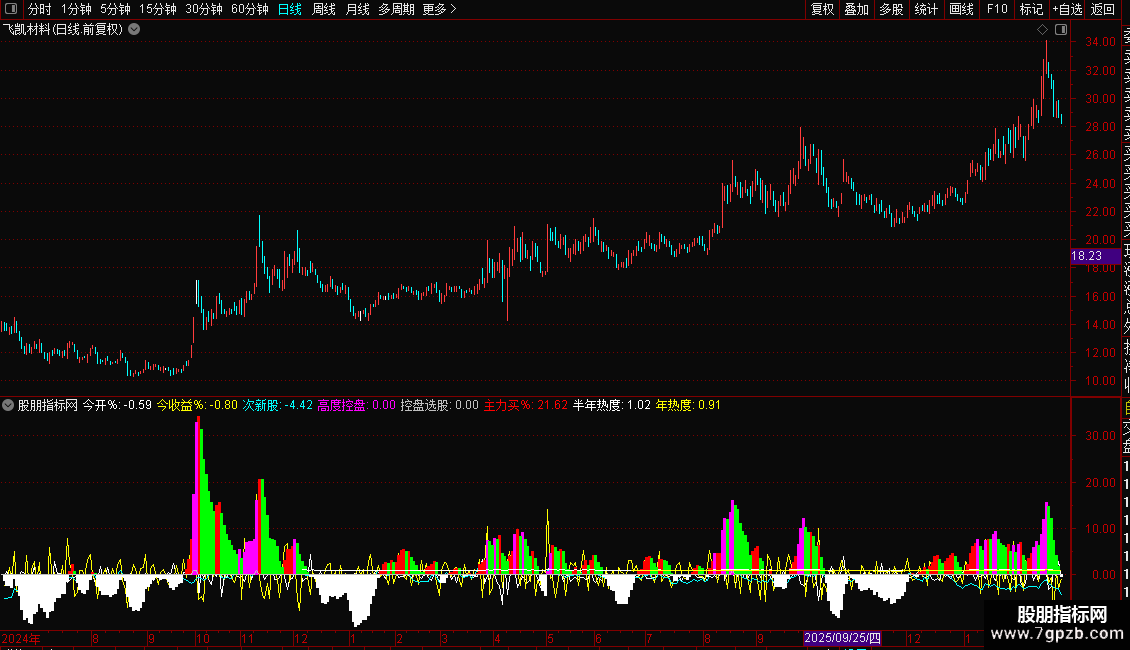1130x650 pixels.
Task: Click the diamond marker icon above chart
Action: tap(1042, 30)
